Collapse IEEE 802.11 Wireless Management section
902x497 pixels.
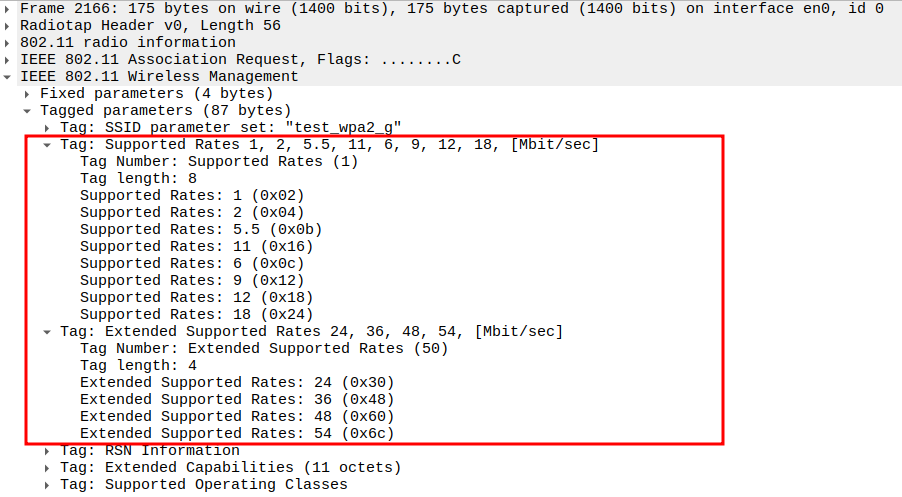point(9,76)
